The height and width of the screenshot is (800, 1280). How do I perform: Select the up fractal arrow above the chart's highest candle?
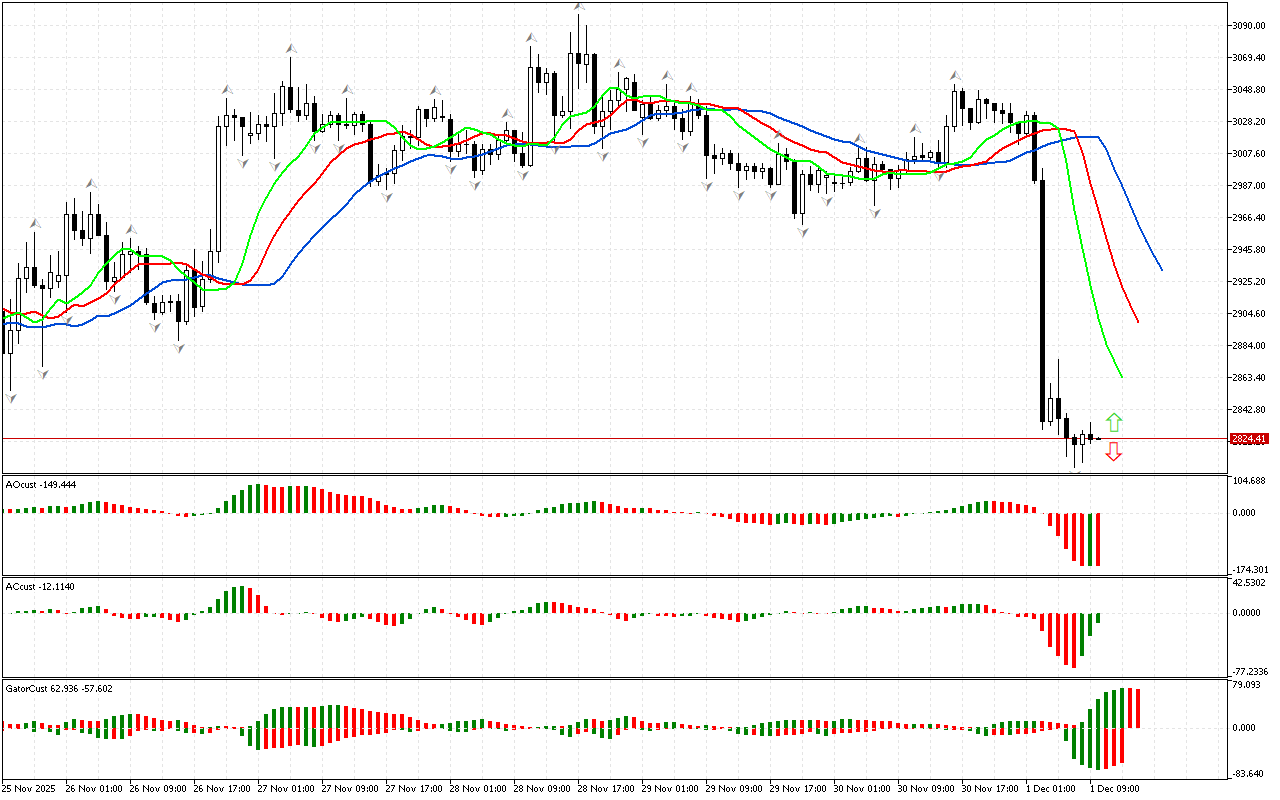pos(579,7)
